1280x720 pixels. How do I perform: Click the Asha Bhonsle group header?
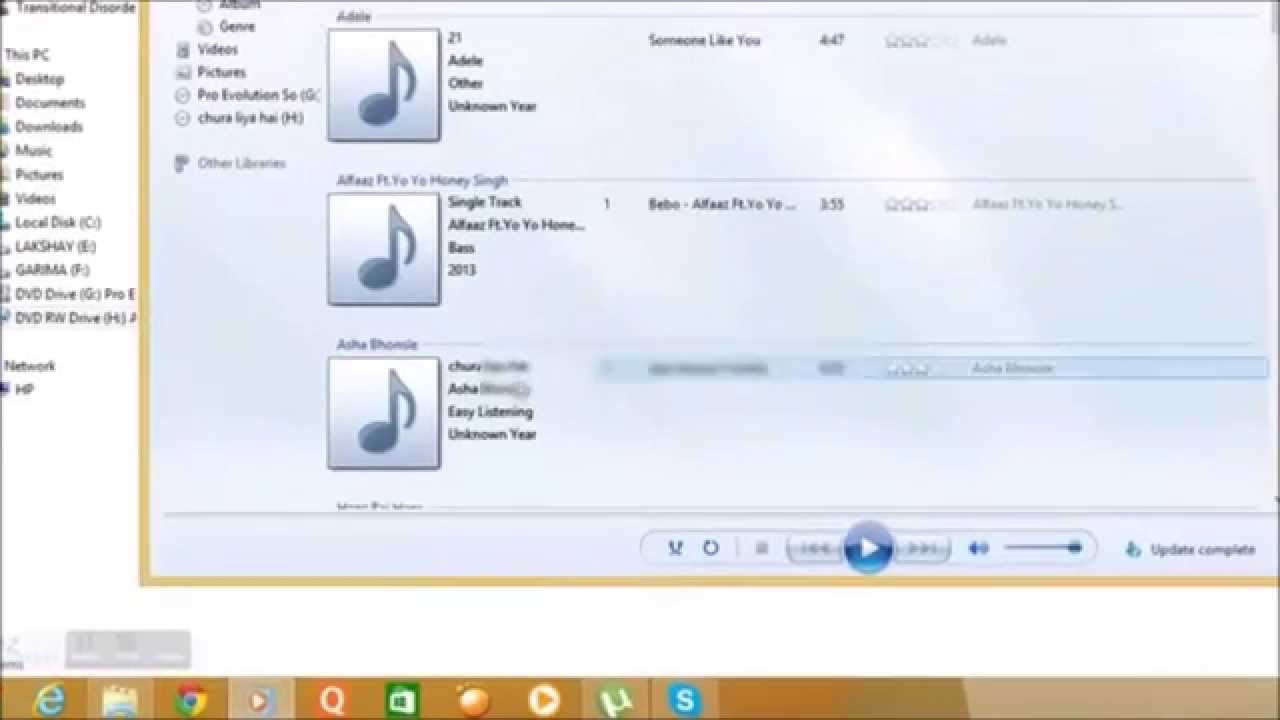tap(377, 344)
